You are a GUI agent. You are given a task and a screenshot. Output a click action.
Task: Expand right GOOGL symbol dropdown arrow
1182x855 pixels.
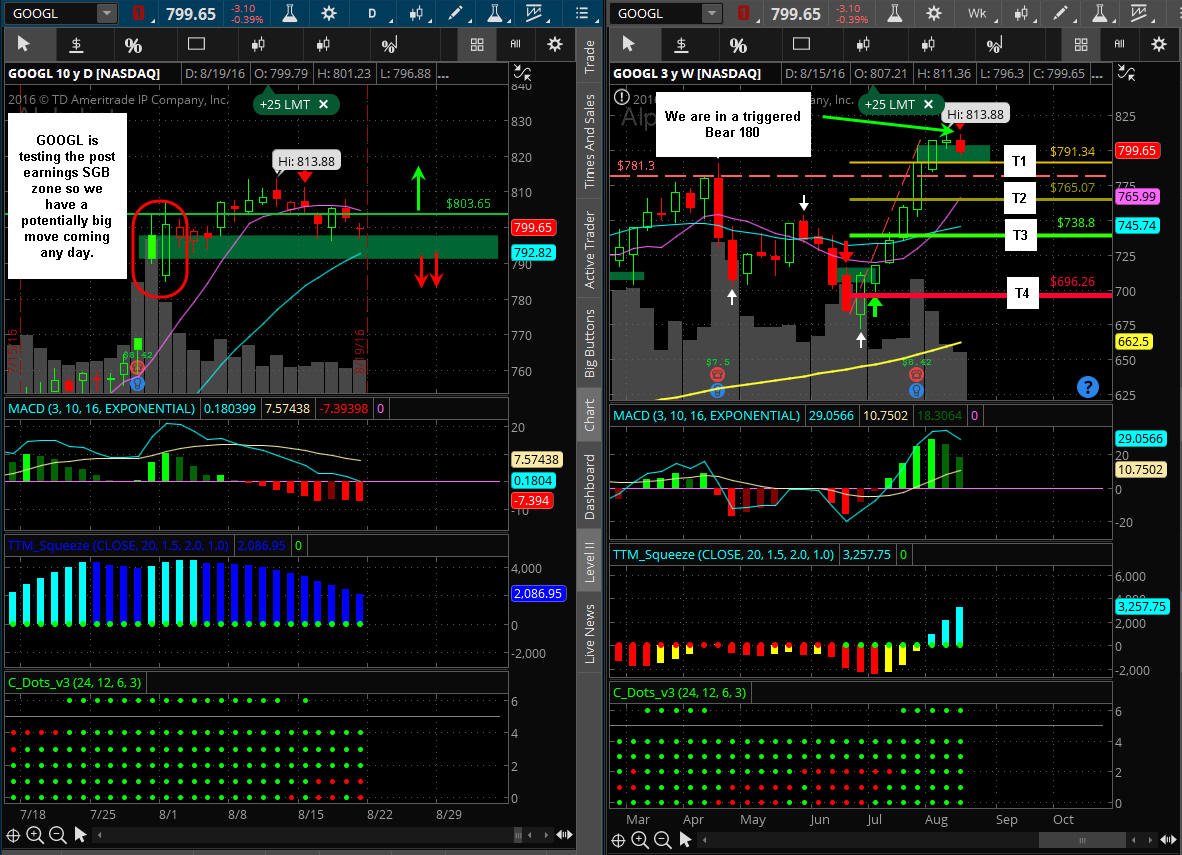pos(711,13)
